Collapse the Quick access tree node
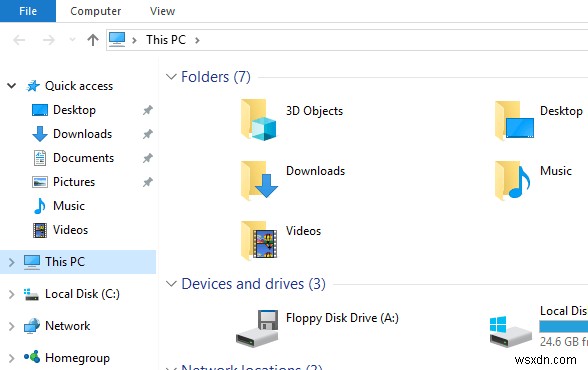Viewport: 588px width, 370px height. pyautogui.click(x=12, y=86)
